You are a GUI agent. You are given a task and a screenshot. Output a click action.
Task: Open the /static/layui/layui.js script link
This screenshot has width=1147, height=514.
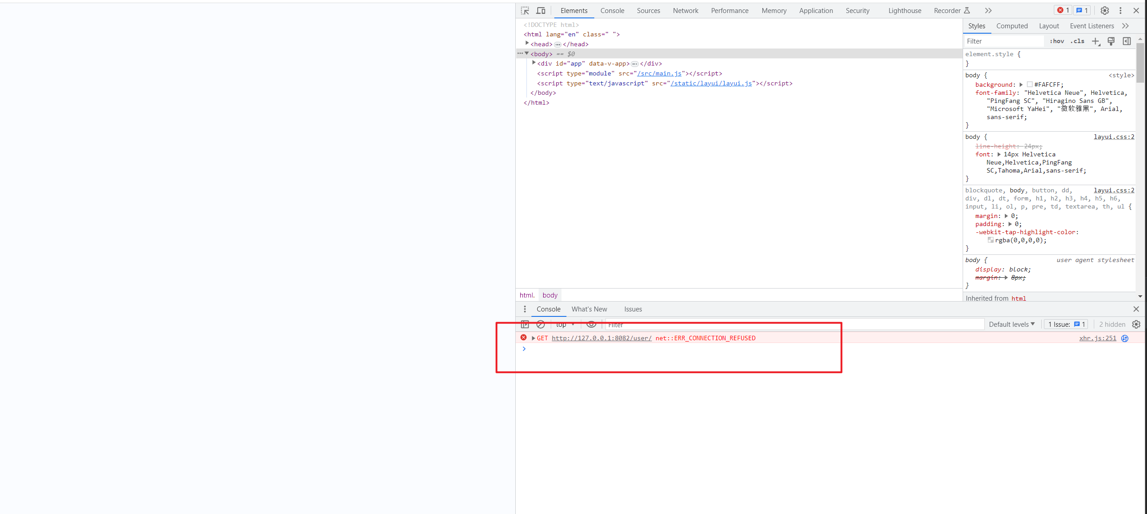[712, 83]
